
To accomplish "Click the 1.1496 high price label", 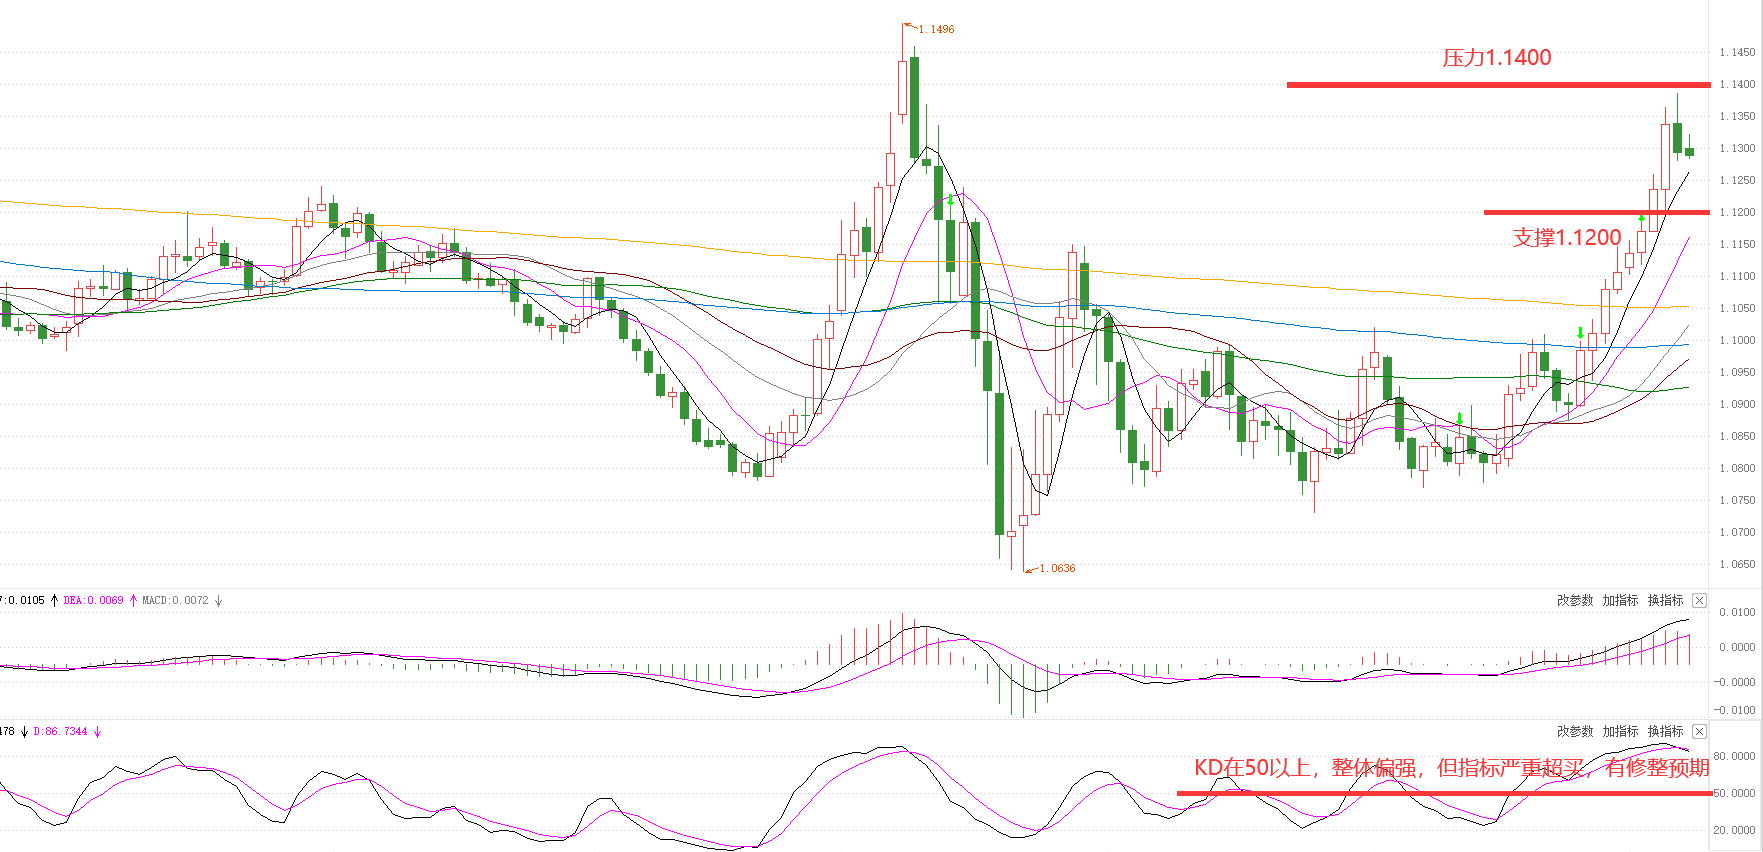I will [x=936, y=29].
